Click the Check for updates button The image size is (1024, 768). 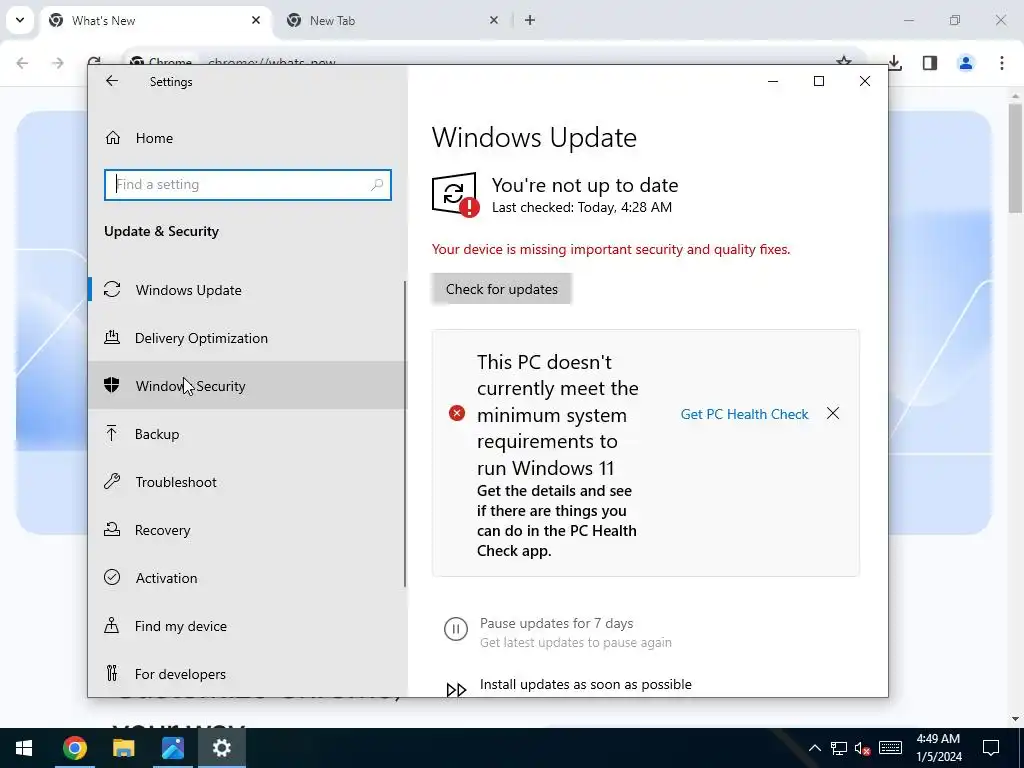point(502,289)
